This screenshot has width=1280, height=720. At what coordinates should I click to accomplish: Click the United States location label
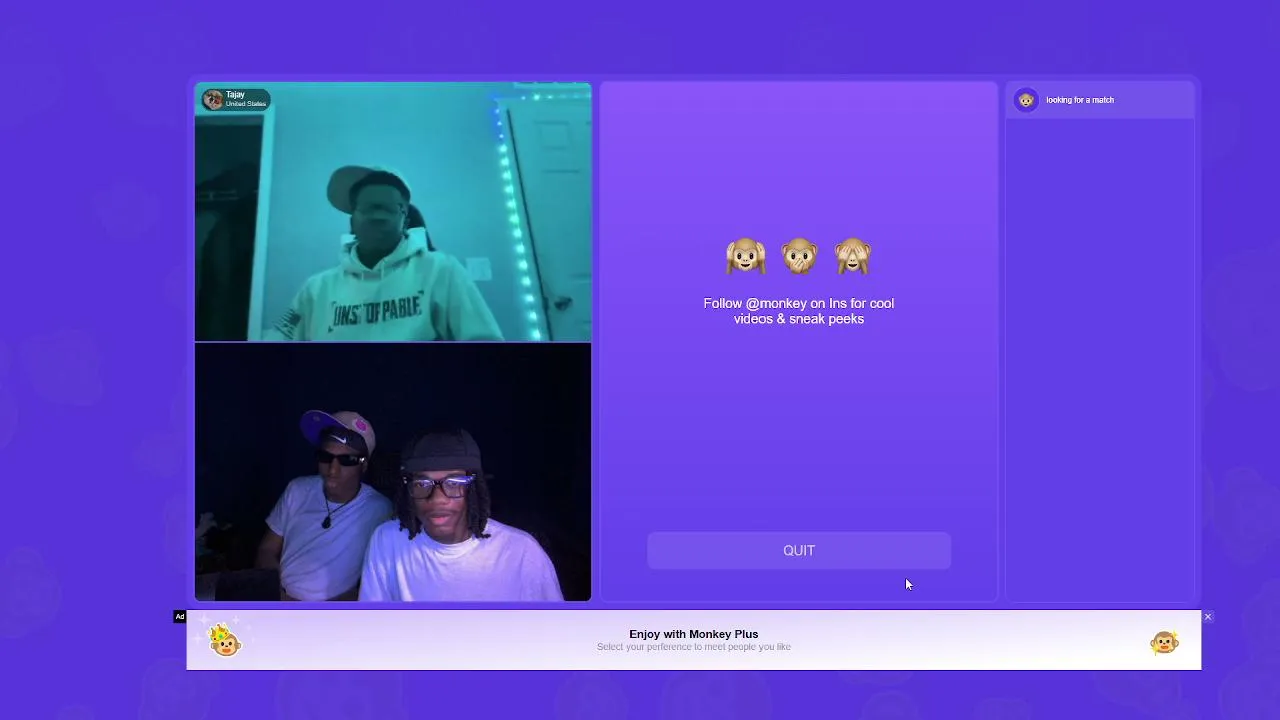click(246, 104)
